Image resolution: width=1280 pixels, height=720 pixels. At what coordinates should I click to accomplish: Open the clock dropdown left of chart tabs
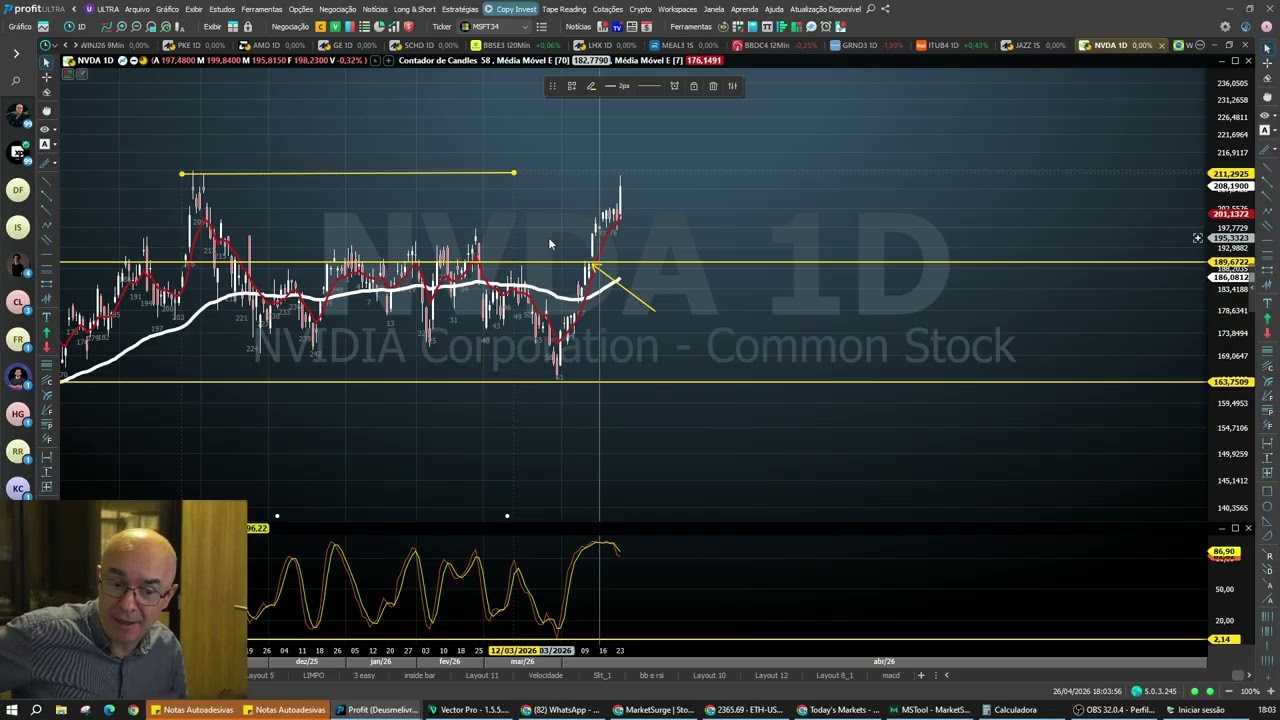click(48, 45)
